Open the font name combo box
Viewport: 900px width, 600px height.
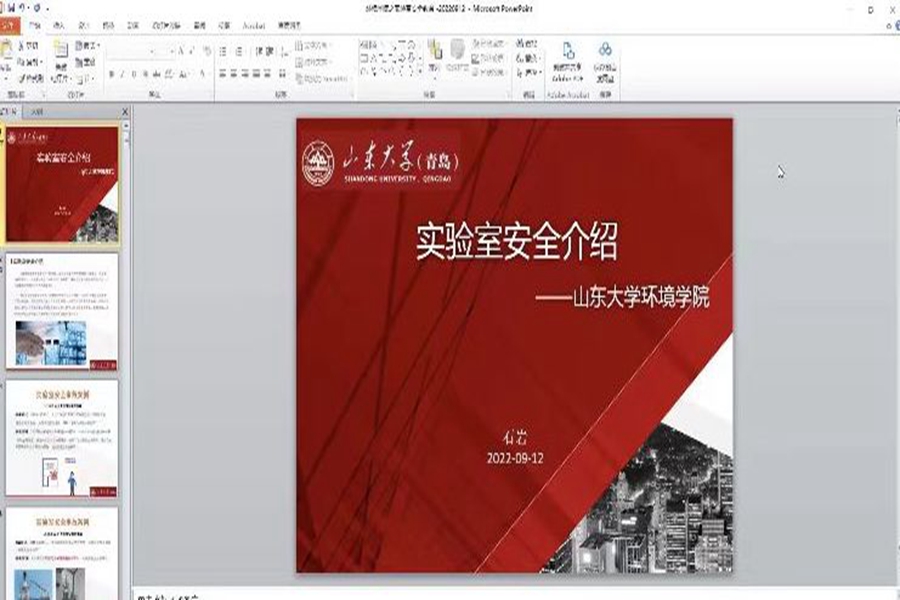point(131,51)
